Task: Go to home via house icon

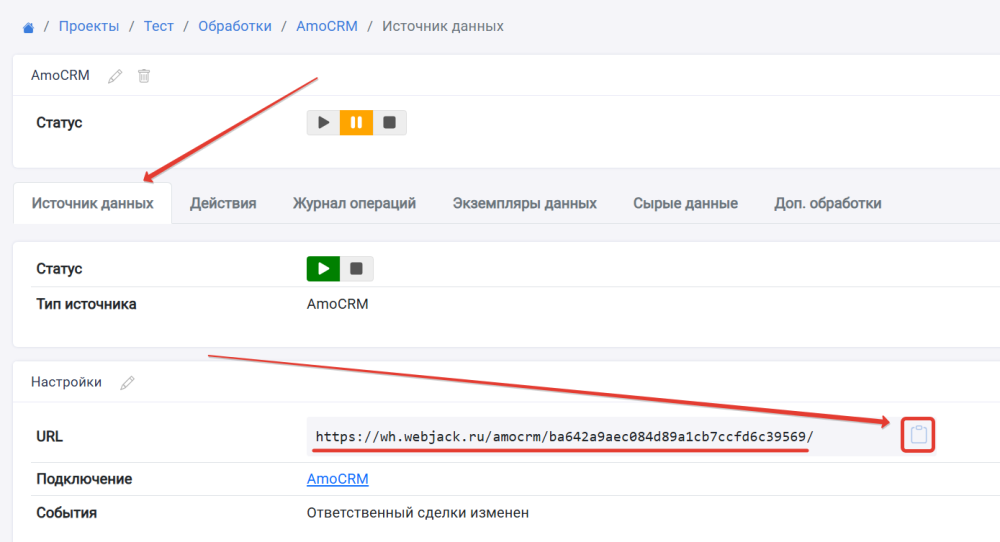Action: pyautogui.click(x=28, y=27)
